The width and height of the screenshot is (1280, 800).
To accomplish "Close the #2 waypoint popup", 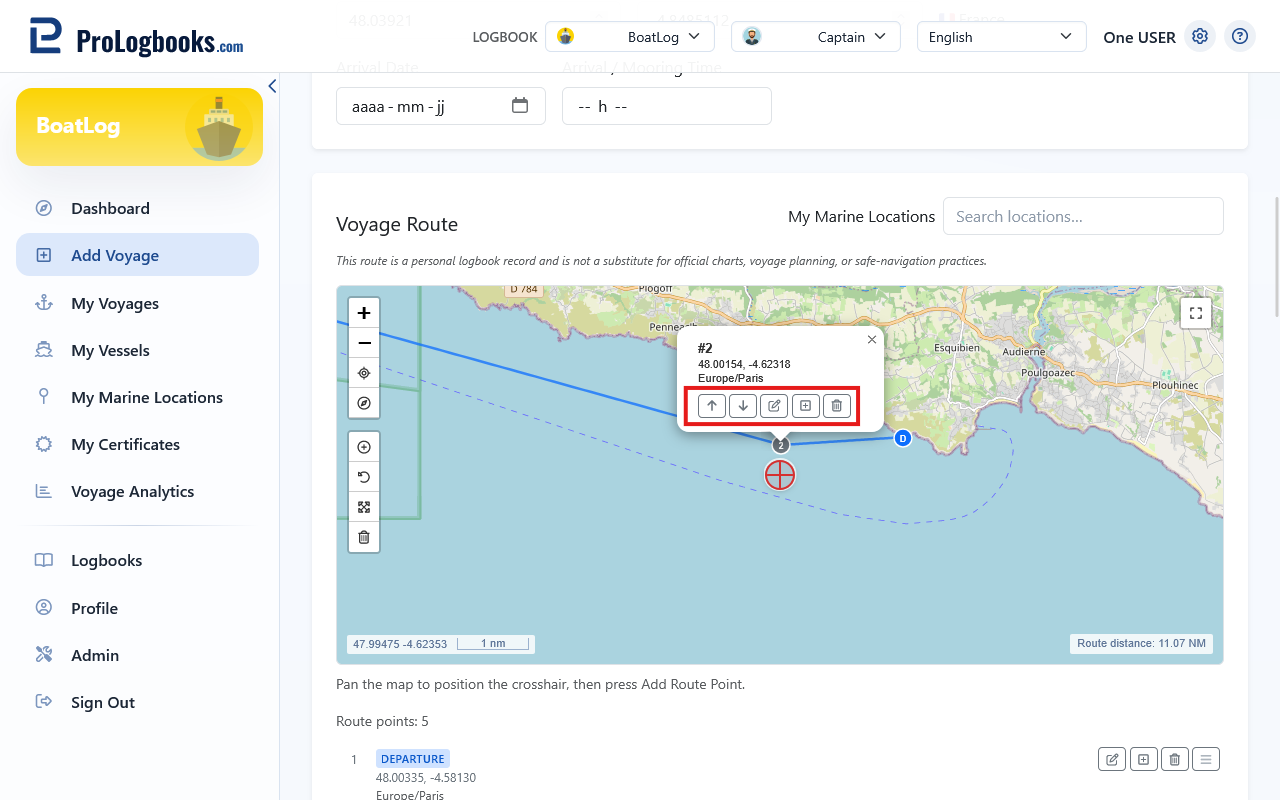I will (x=872, y=340).
